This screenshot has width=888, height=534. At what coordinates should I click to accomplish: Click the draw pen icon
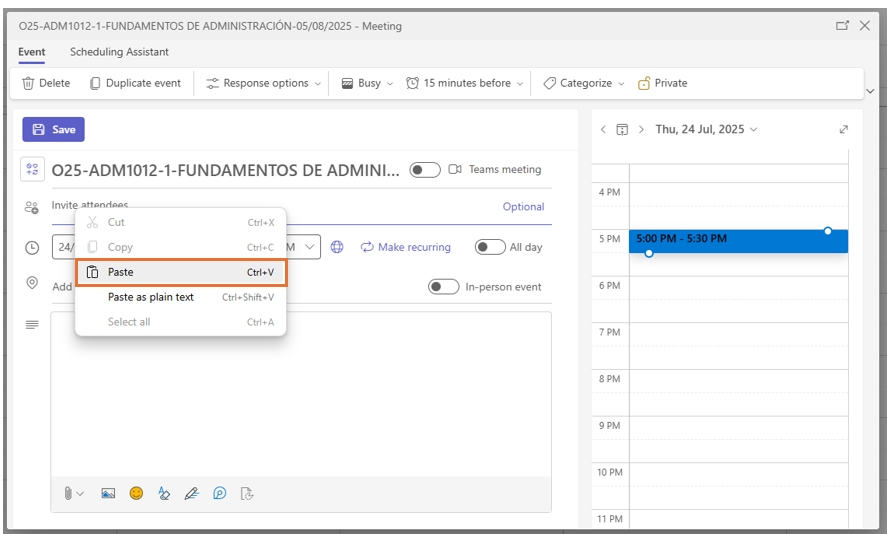pyautogui.click(x=192, y=494)
